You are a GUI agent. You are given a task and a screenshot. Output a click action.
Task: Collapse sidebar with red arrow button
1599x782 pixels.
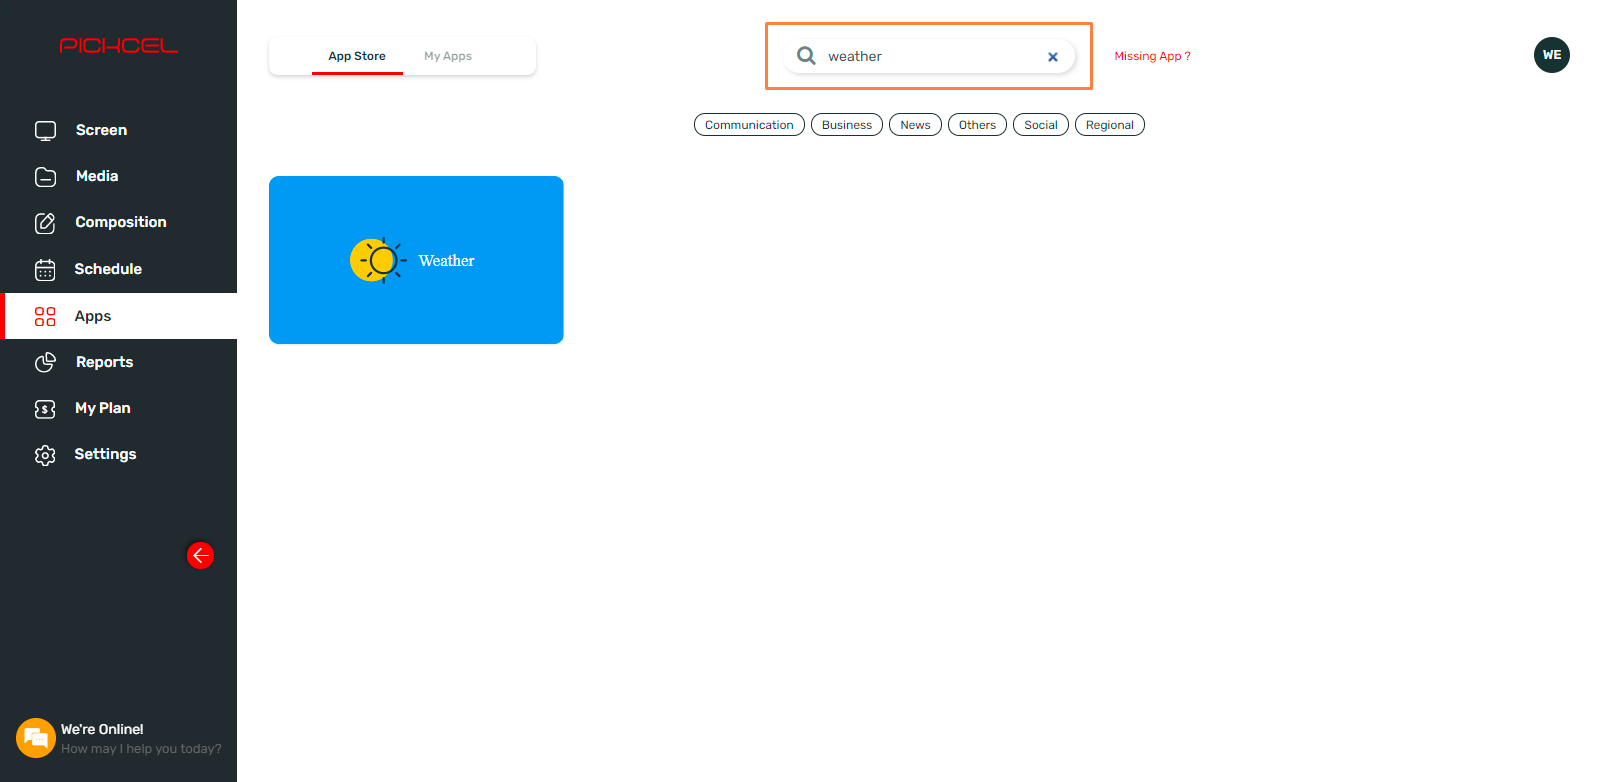pos(200,555)
